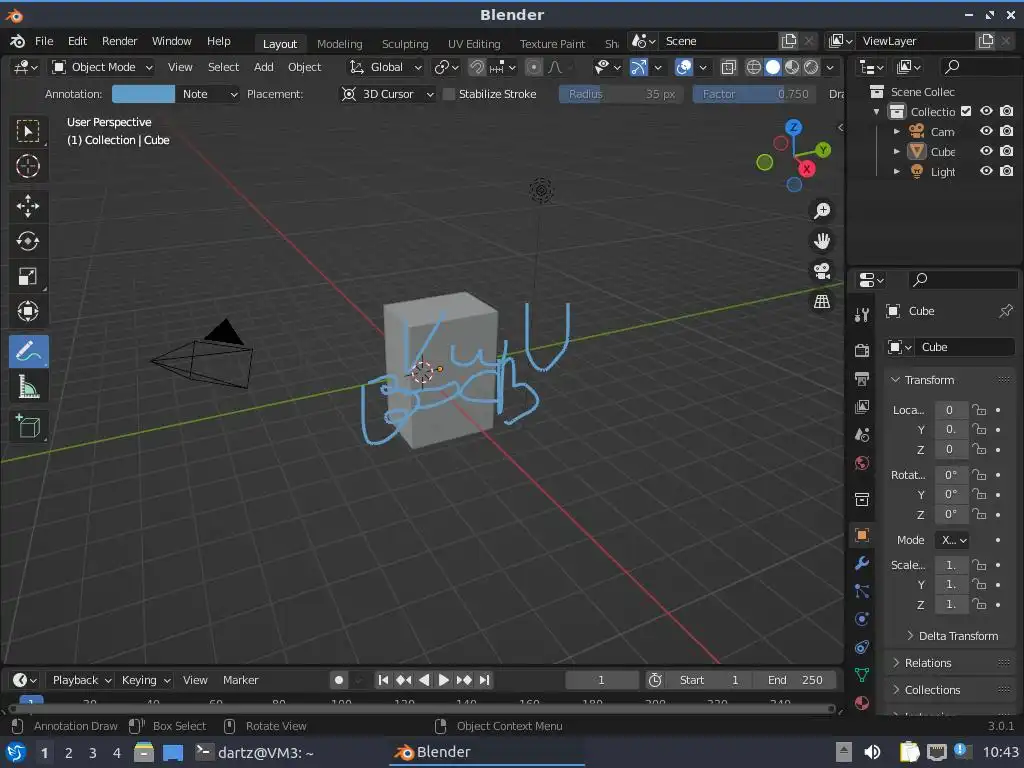Click the annotation color swatch
This screenshot has height=768, width=1024.
point(143,94)
